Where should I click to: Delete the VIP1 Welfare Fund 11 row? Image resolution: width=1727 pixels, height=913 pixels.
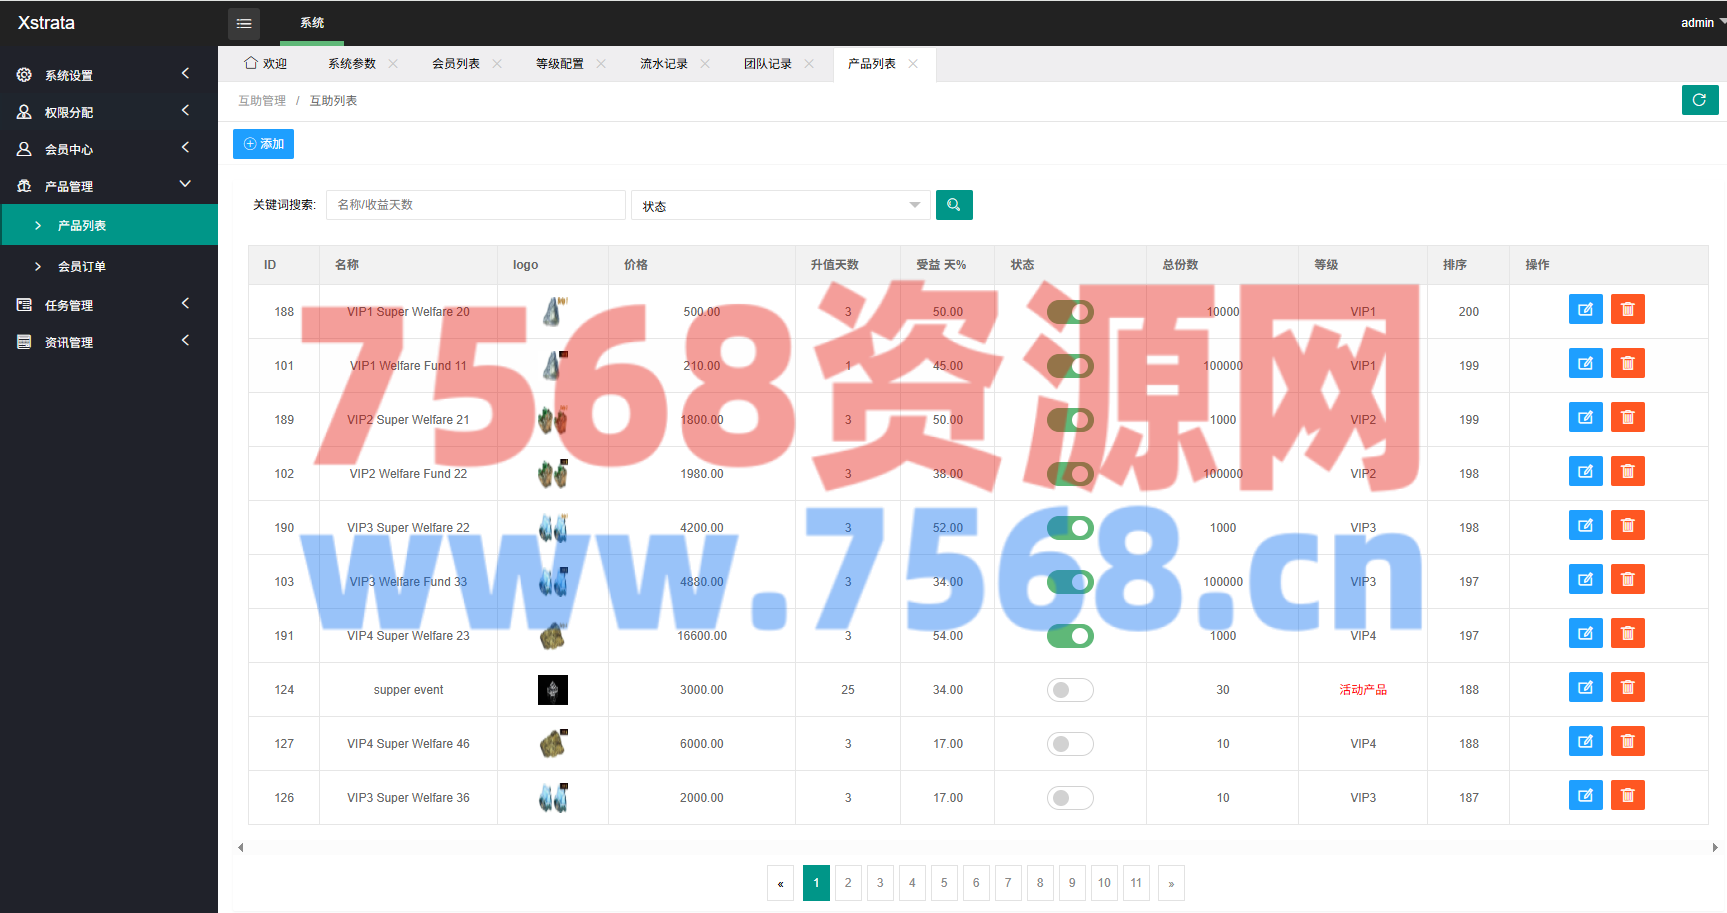[x=1627, y=364]
